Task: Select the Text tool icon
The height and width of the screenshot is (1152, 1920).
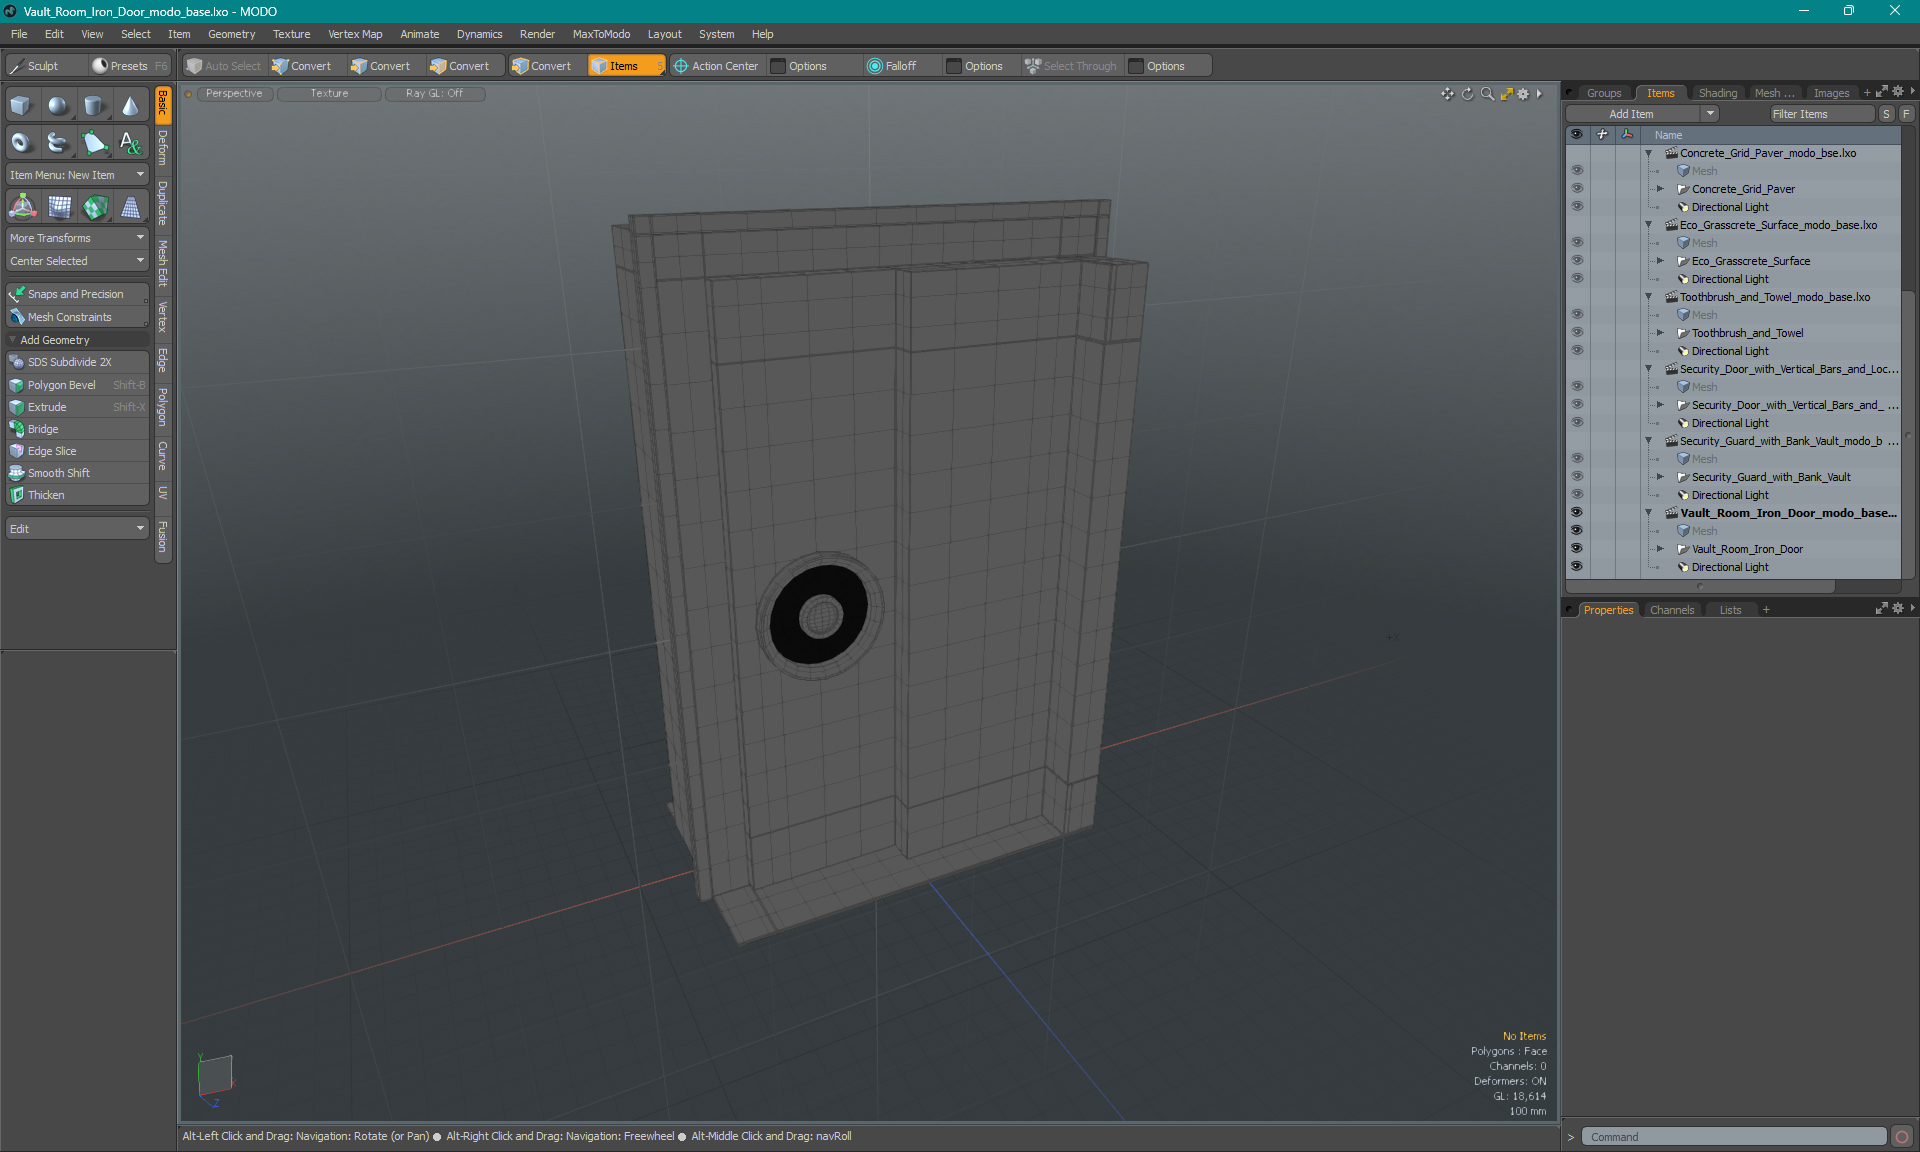Action: click(130, 143)
